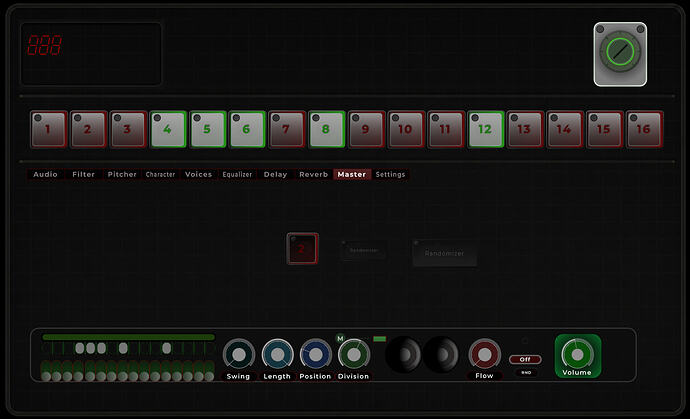Open the Voices tab
The height and width of the screenshot is (419, 690).
[x=198, y=174]
